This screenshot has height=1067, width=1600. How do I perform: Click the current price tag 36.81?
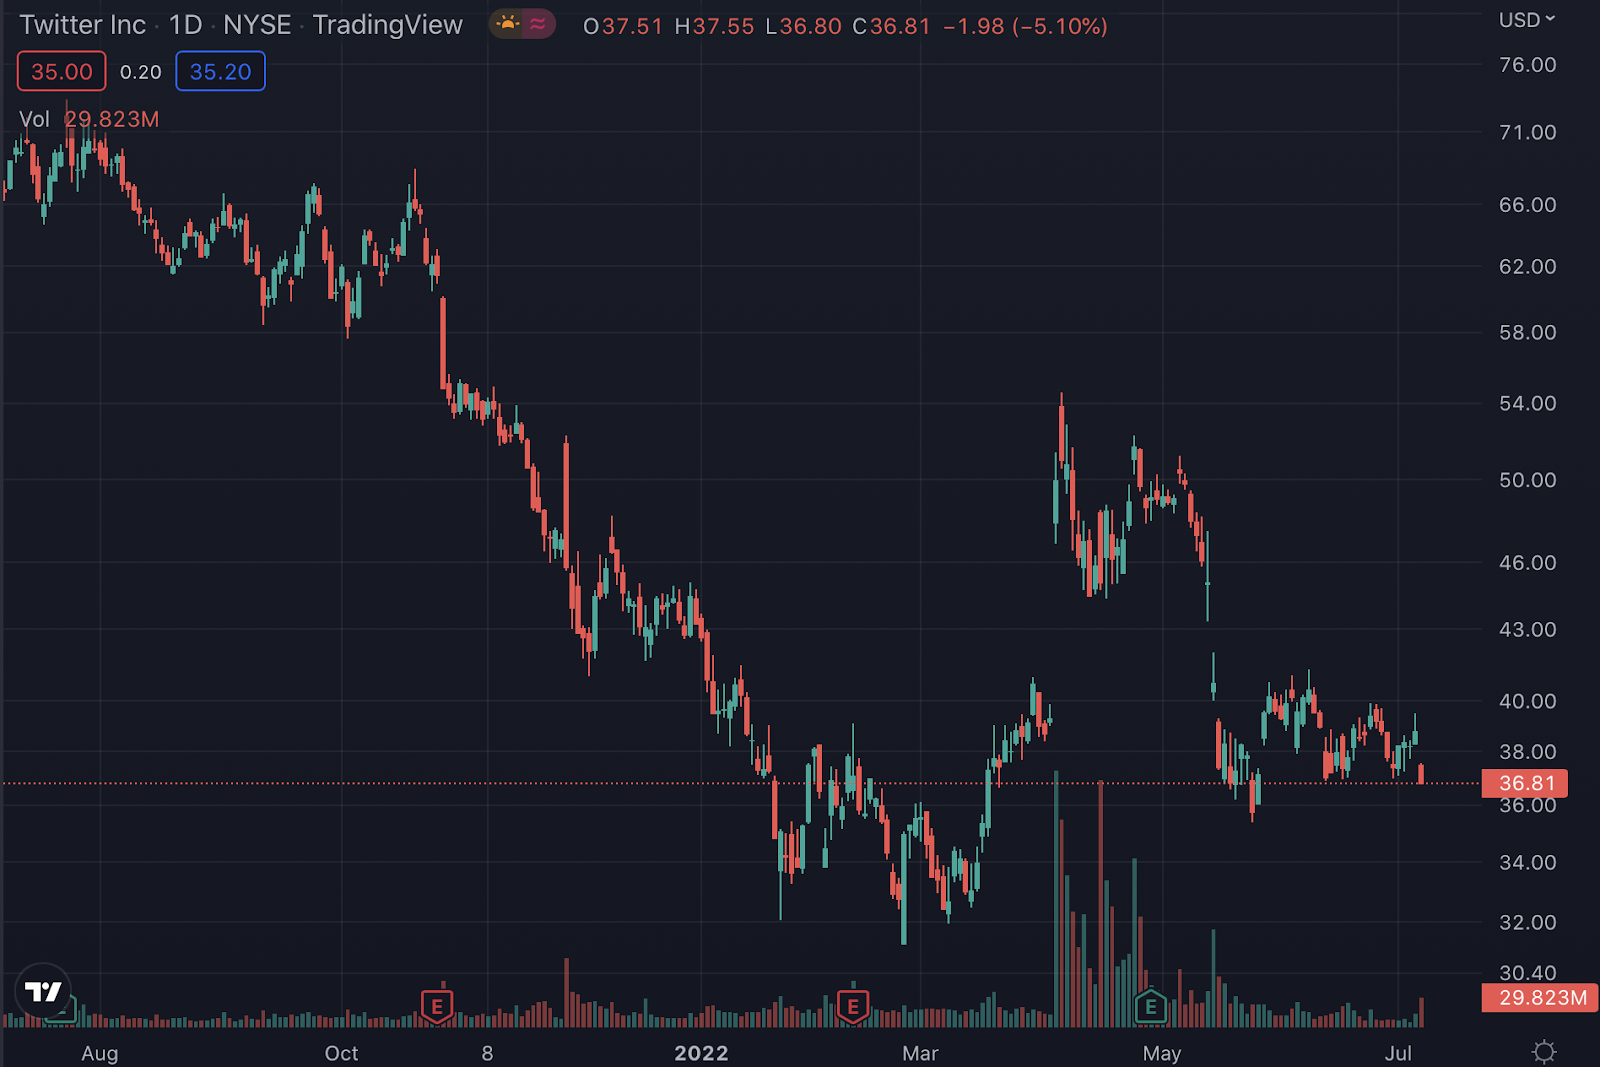pos(1527,783)
